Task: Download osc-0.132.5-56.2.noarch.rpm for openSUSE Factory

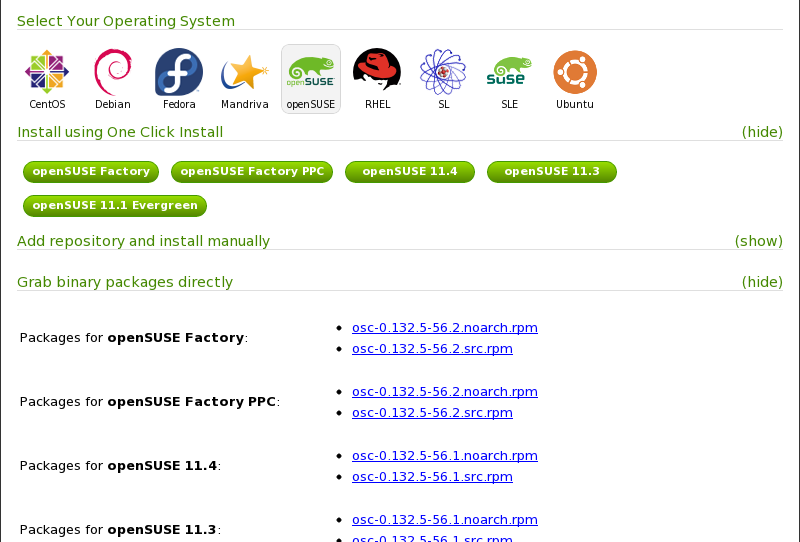Action: click(445, 328)
